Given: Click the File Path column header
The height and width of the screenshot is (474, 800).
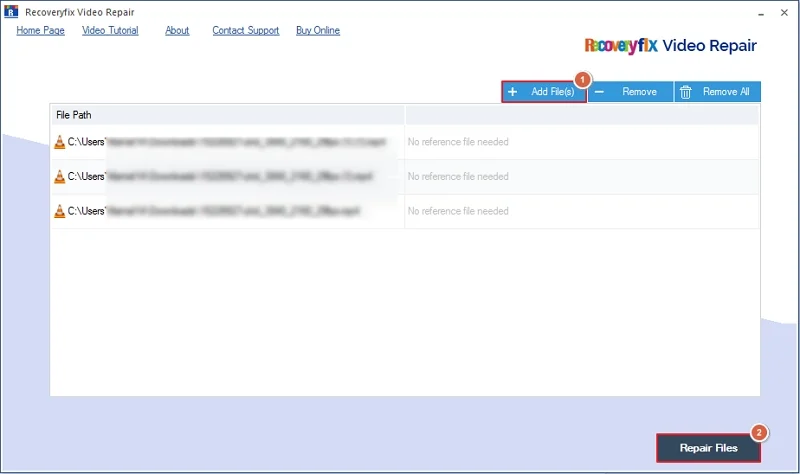Looking at the screenshot, I should [227, 115].
